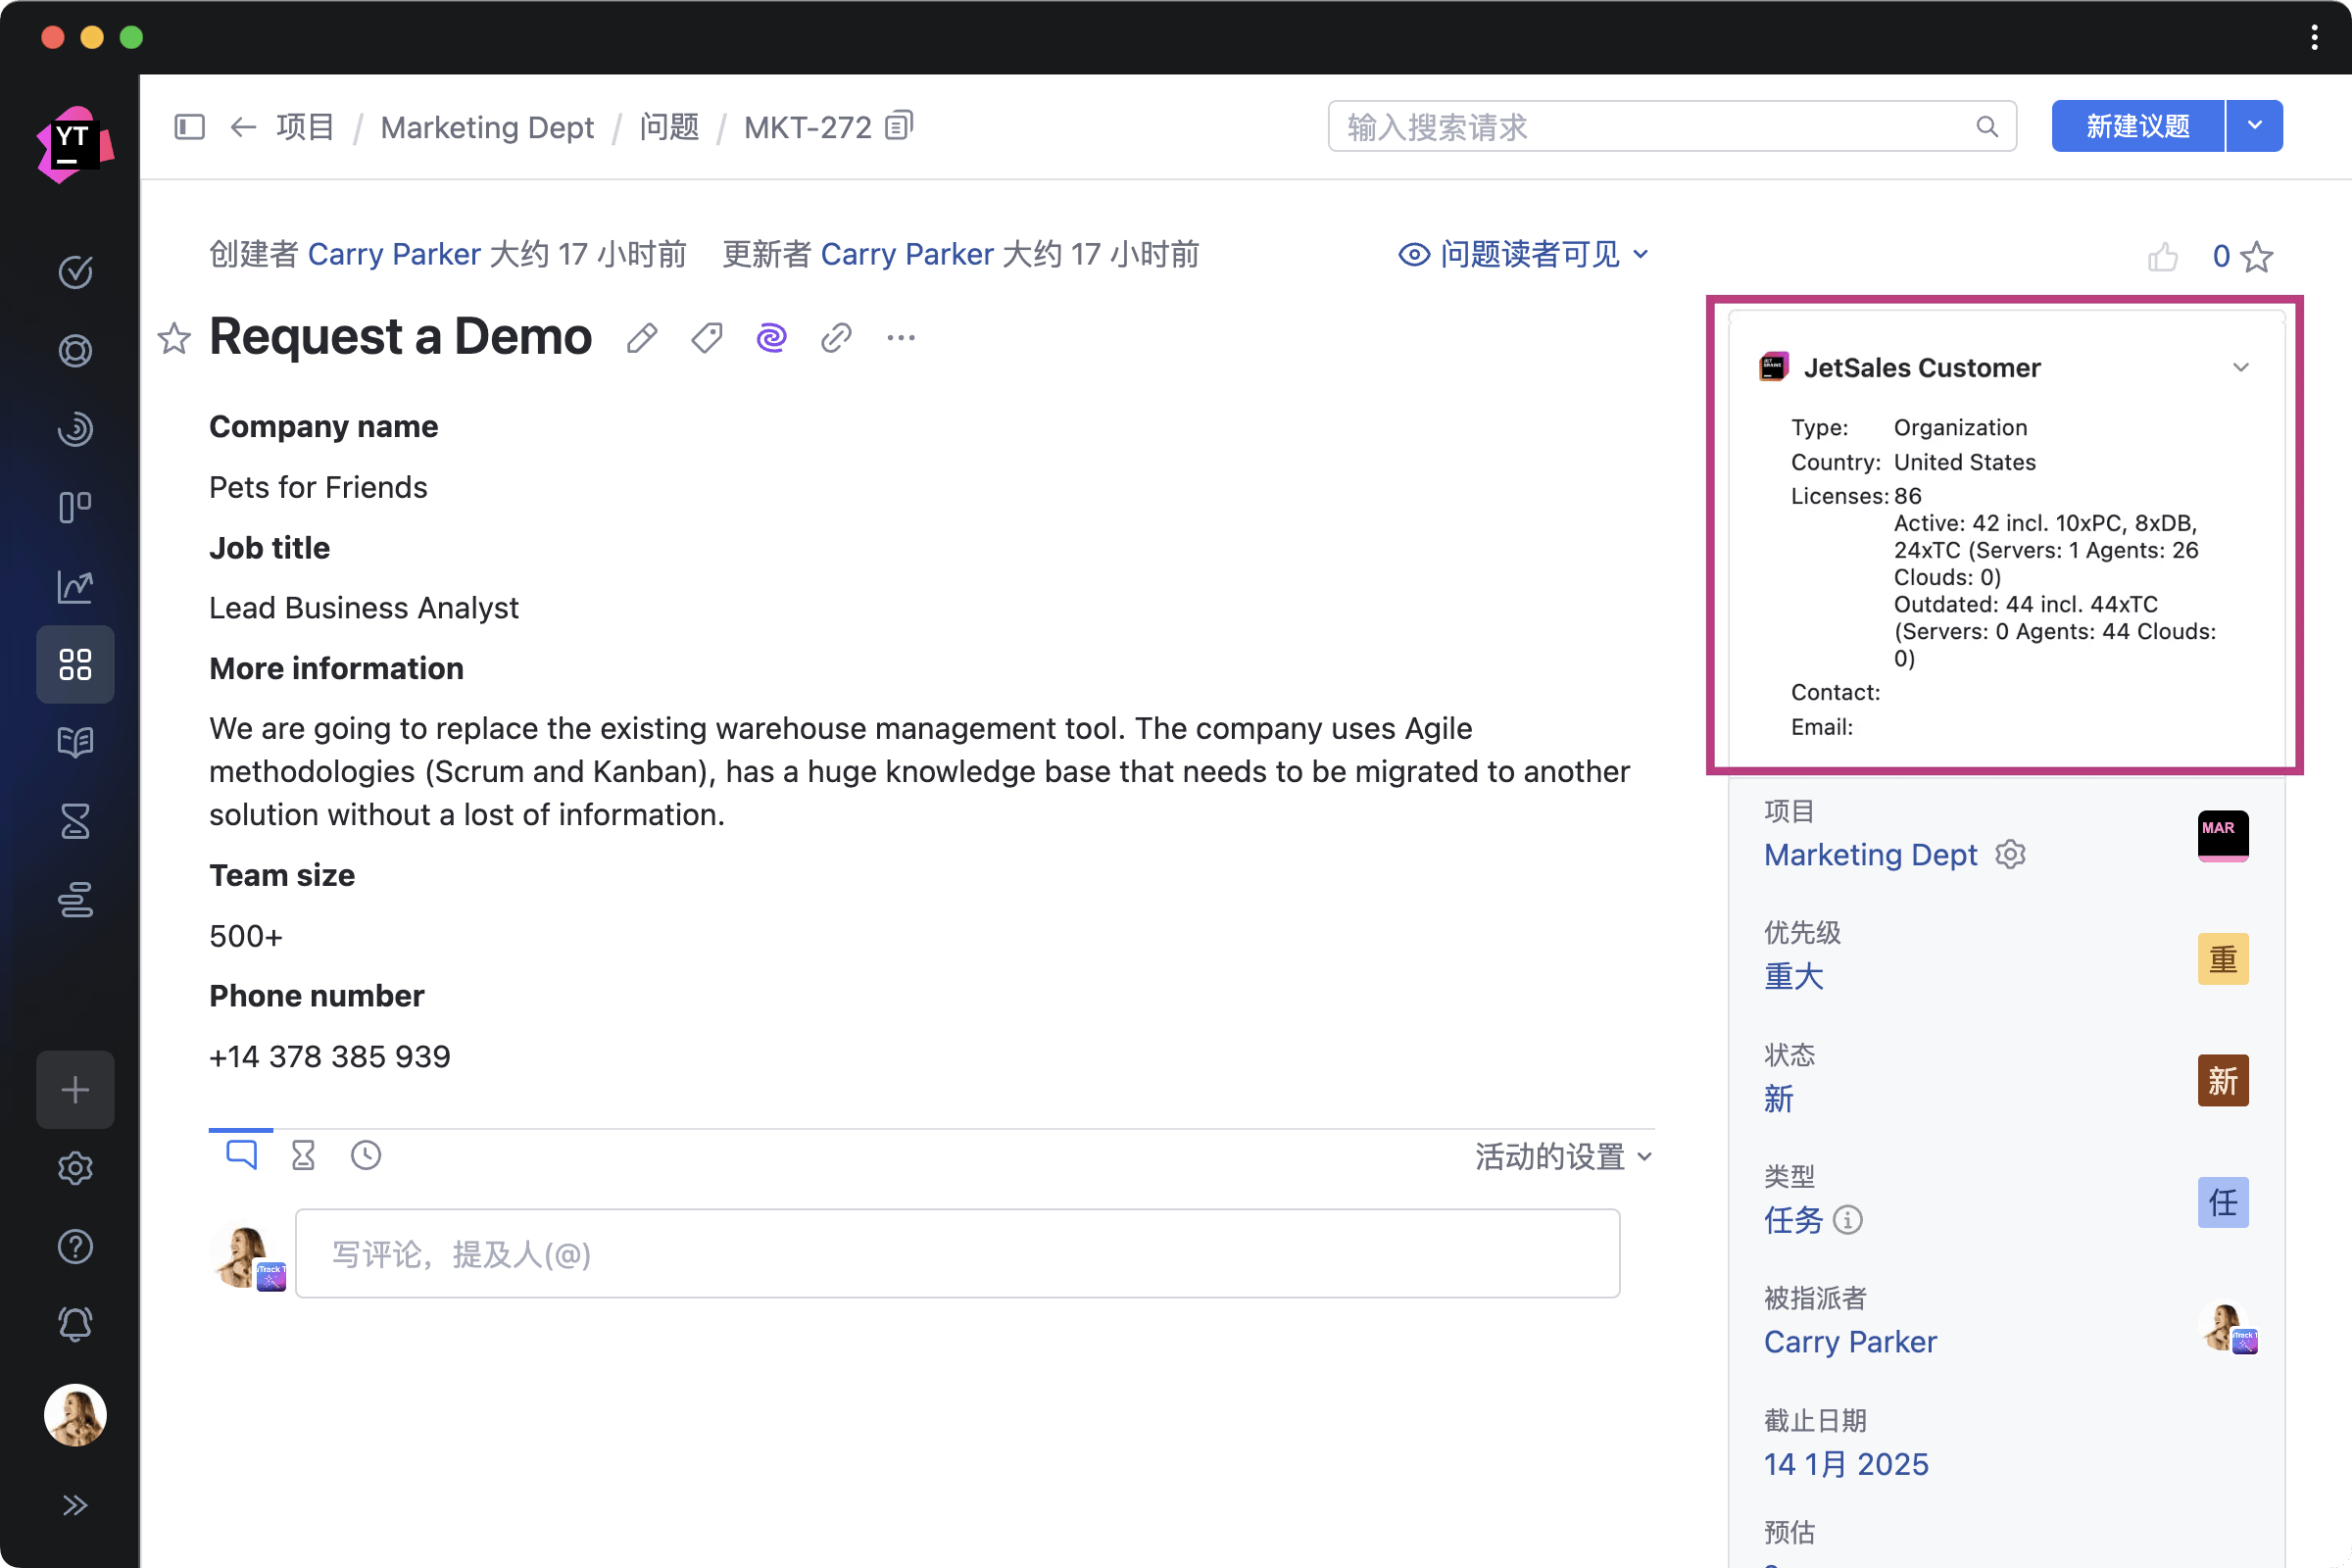2352x1568 pixels.
Task: Switch to the history clock activity tab
Action: pos(366,1155)
